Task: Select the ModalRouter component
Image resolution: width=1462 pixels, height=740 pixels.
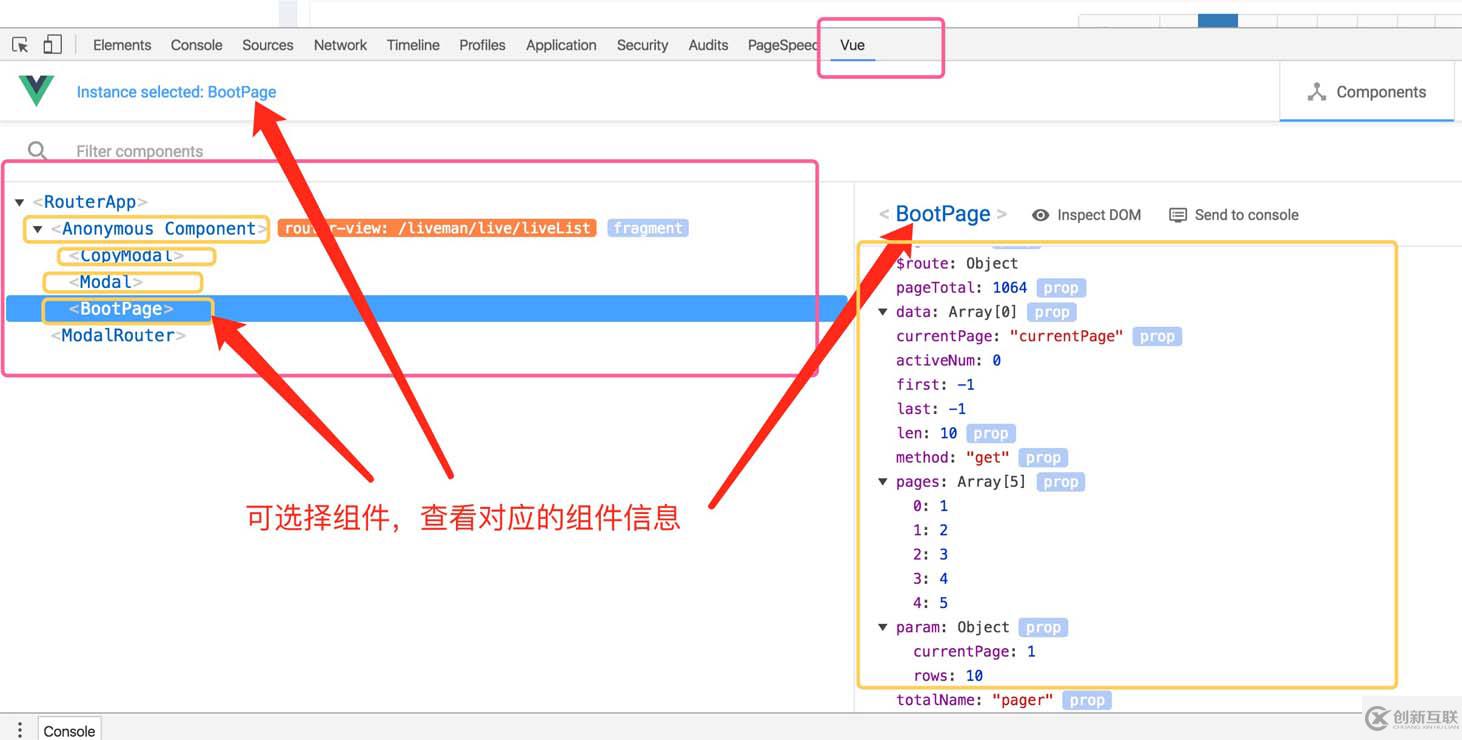Action: (118, 336)
